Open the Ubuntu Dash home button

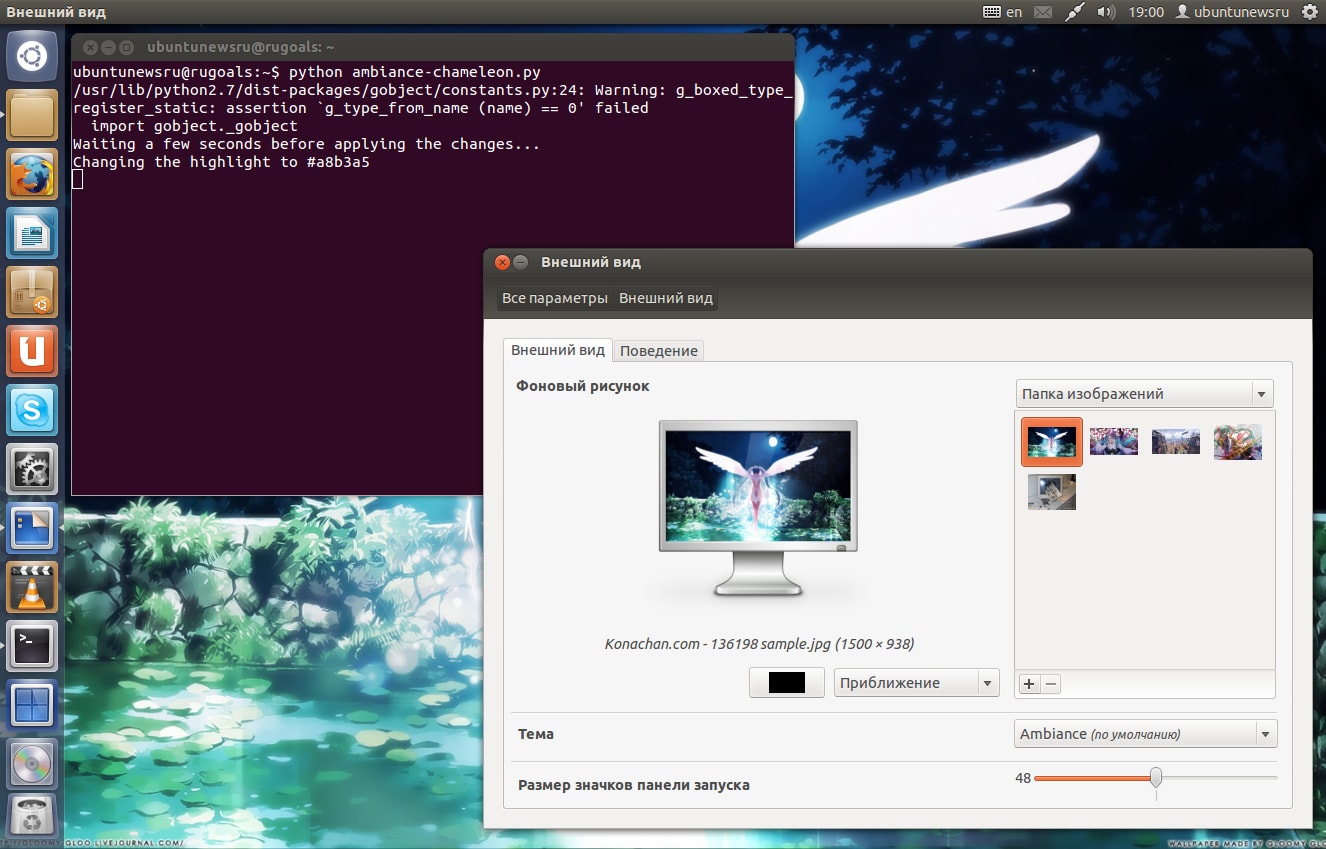(32, 56)
